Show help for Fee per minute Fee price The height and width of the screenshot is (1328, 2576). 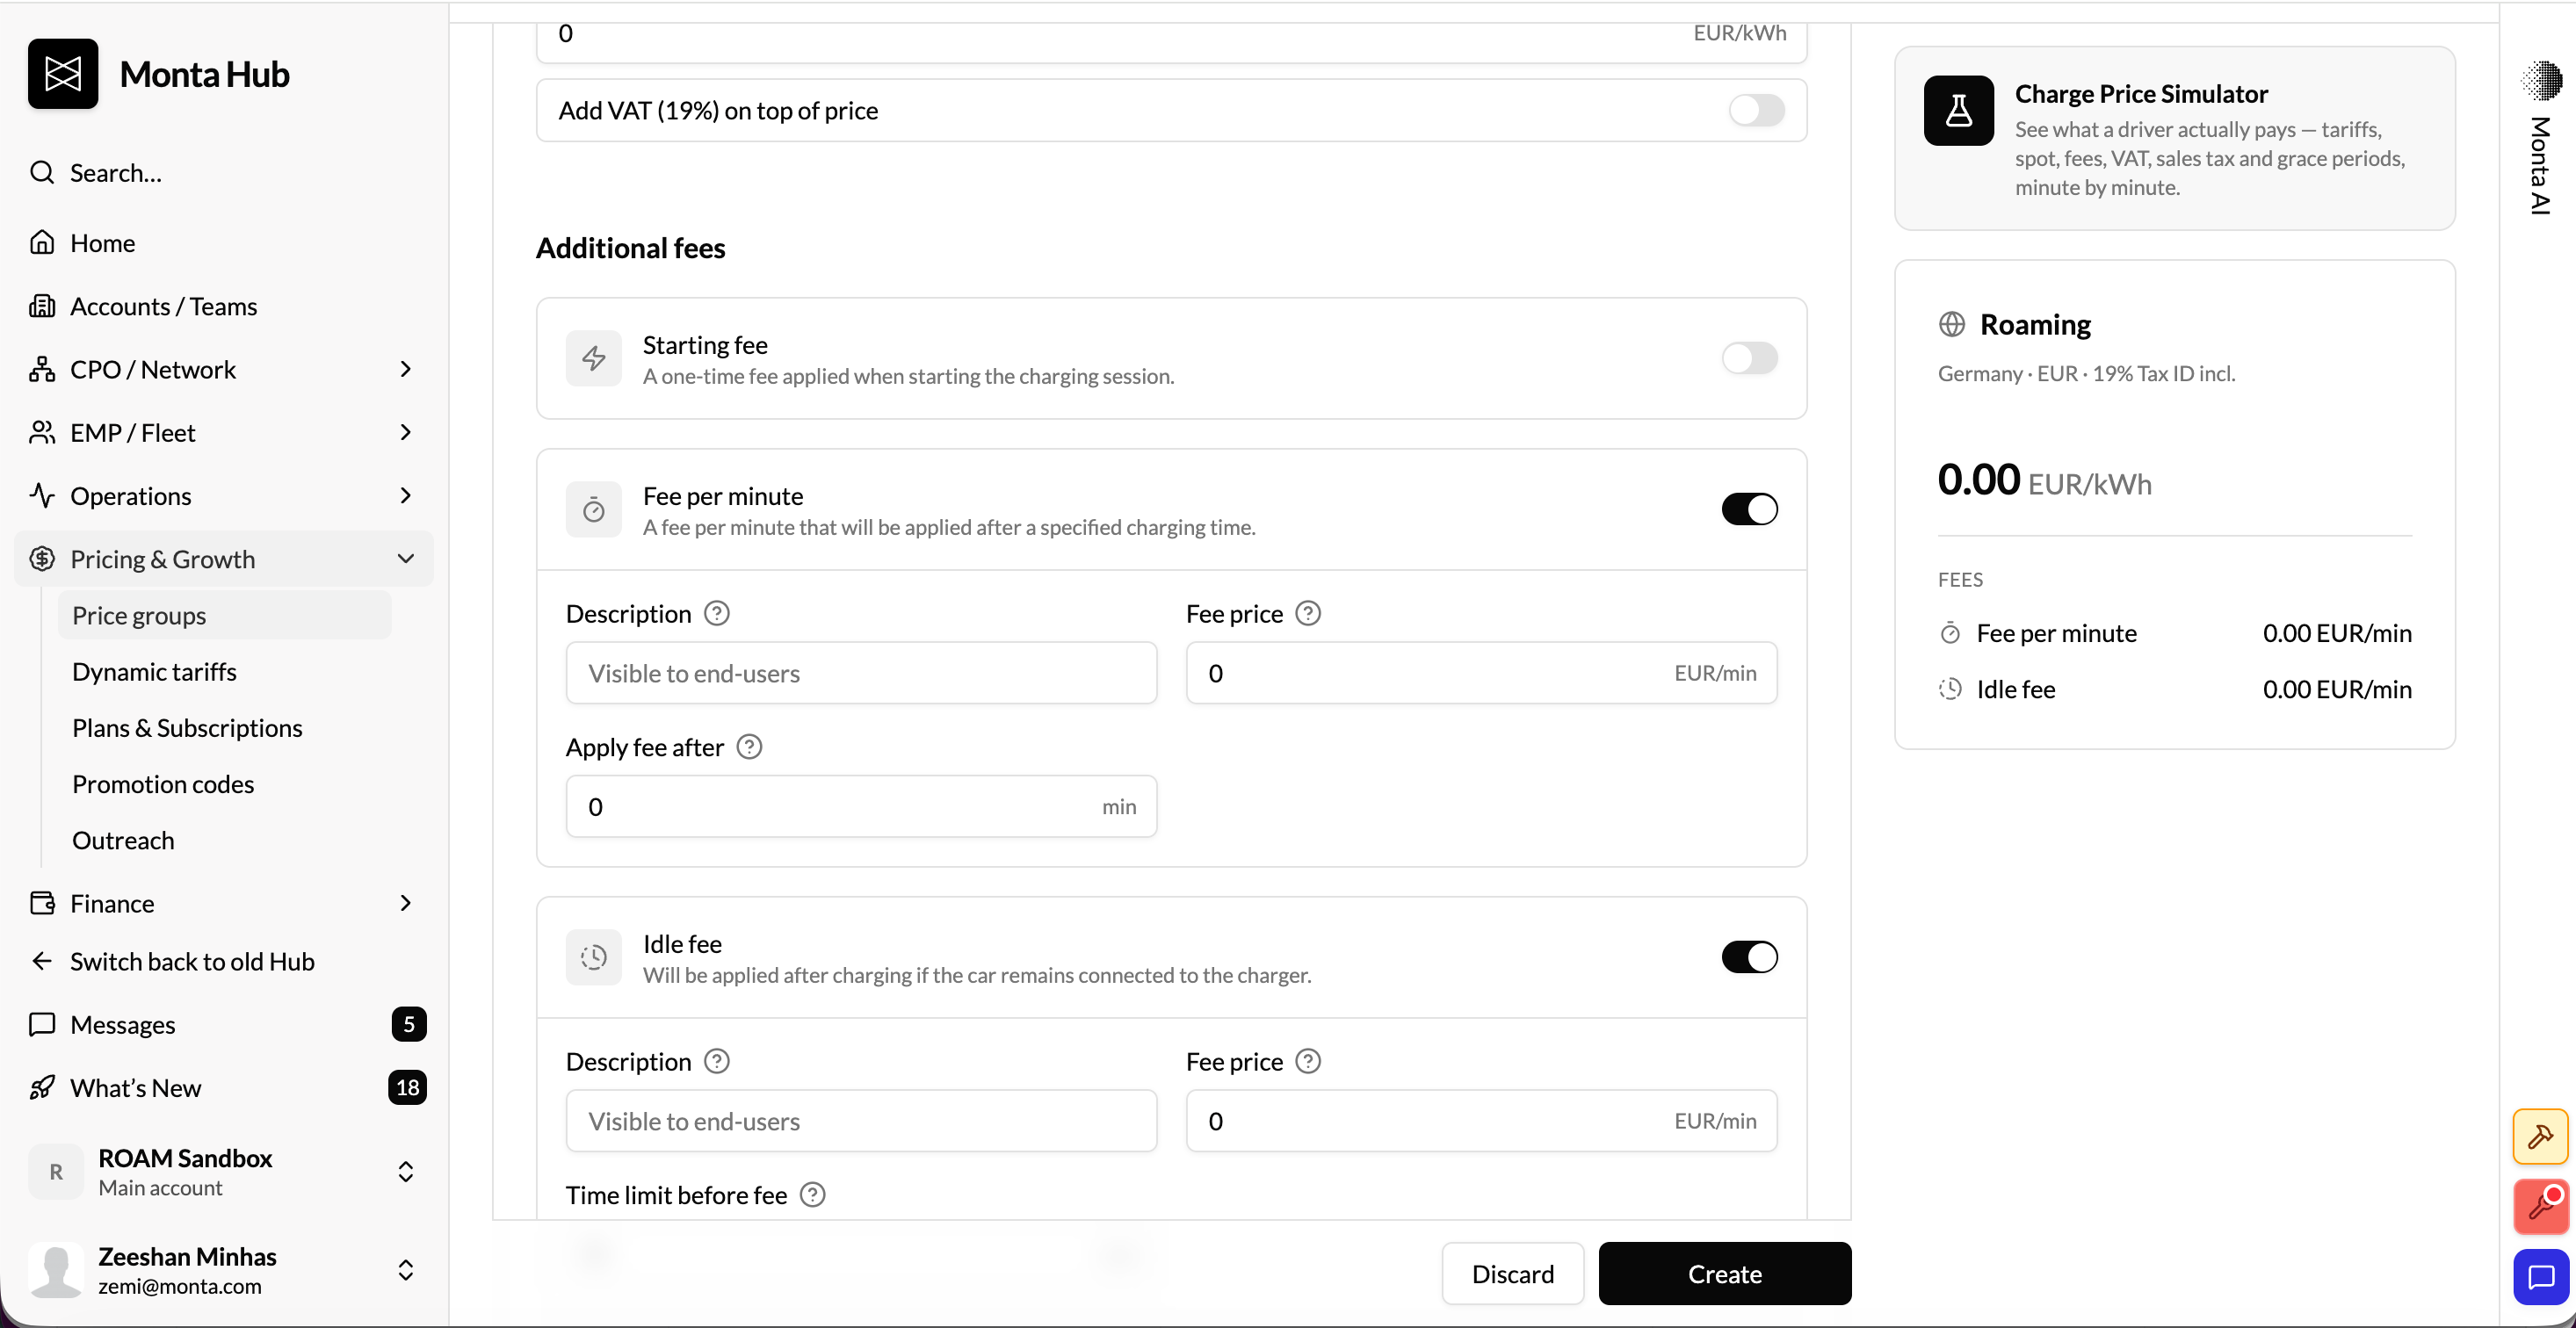(1308, 614)
